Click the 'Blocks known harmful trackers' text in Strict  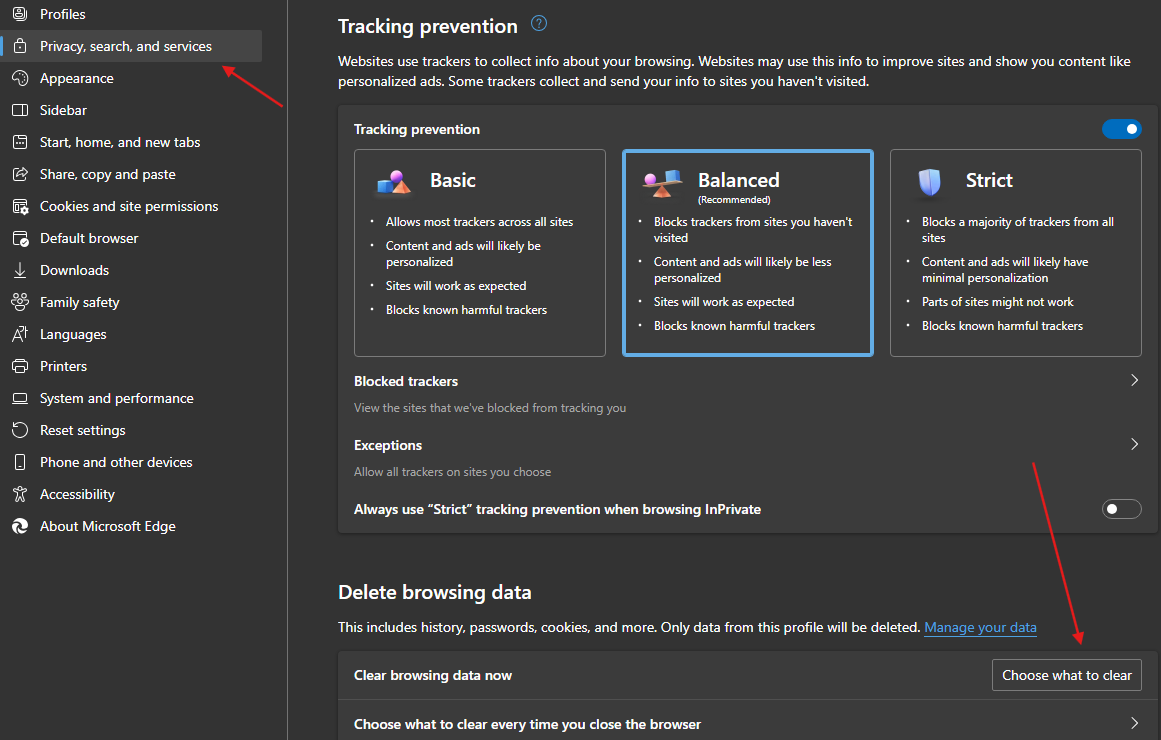[x=1002, y=325]
